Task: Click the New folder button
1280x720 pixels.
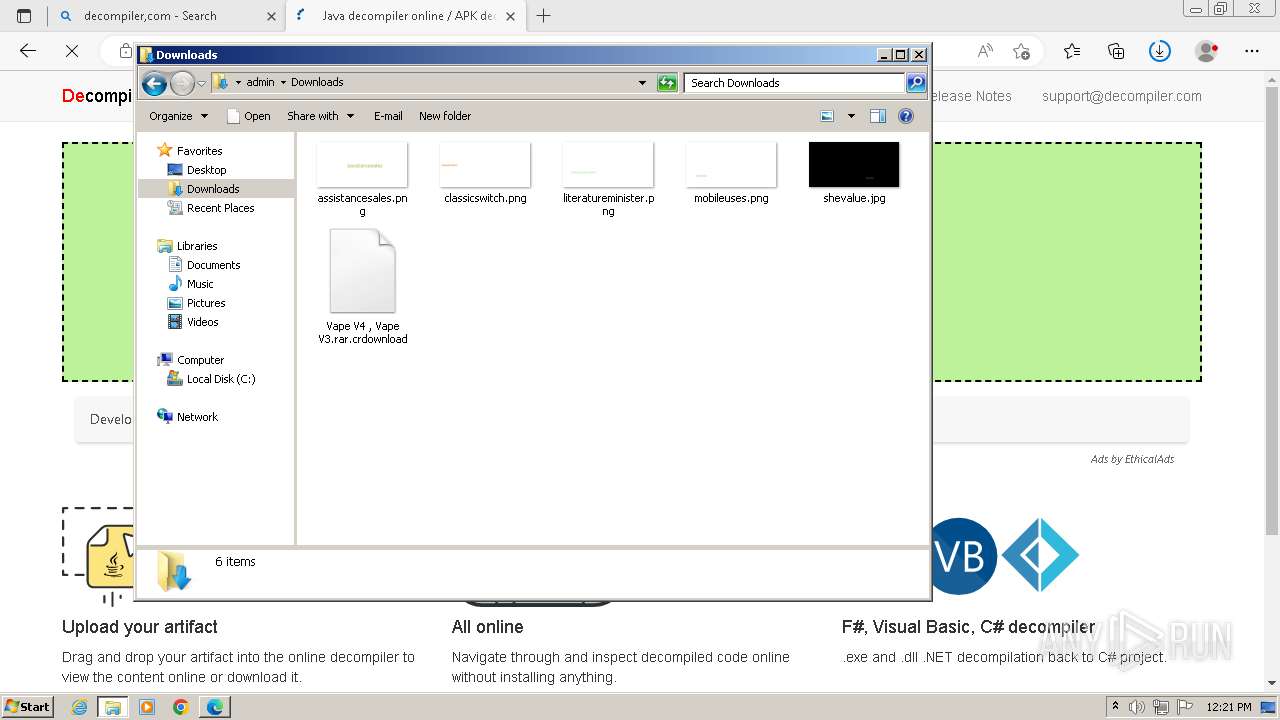Action: 445,116
